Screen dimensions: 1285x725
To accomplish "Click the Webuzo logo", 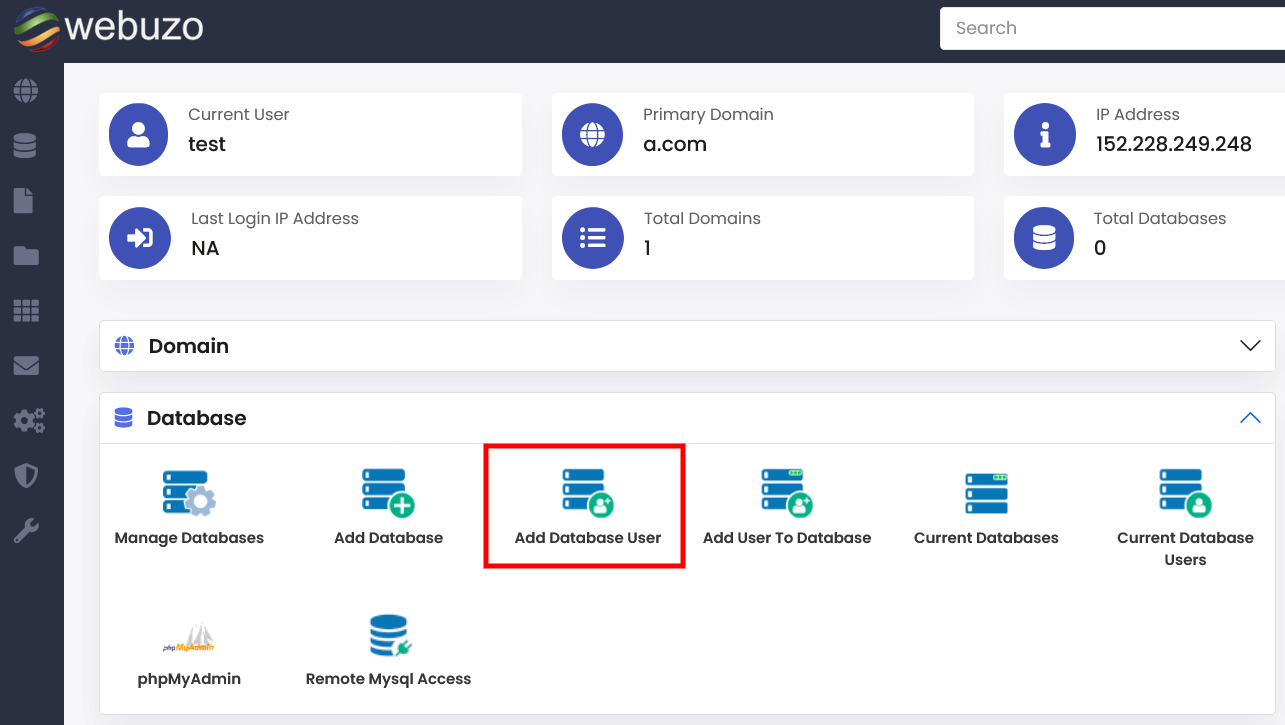I will [108, 28].
